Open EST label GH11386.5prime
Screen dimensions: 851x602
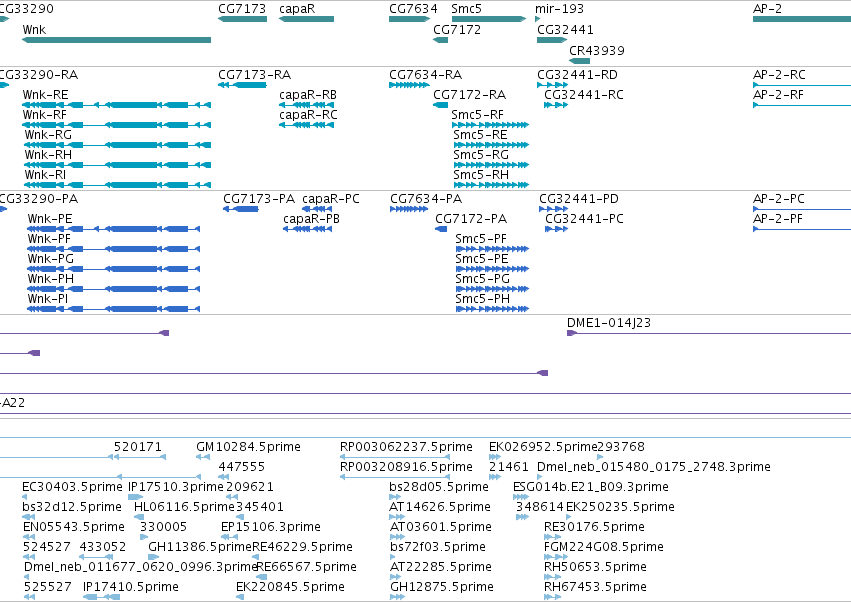click(x=200, y=547)
